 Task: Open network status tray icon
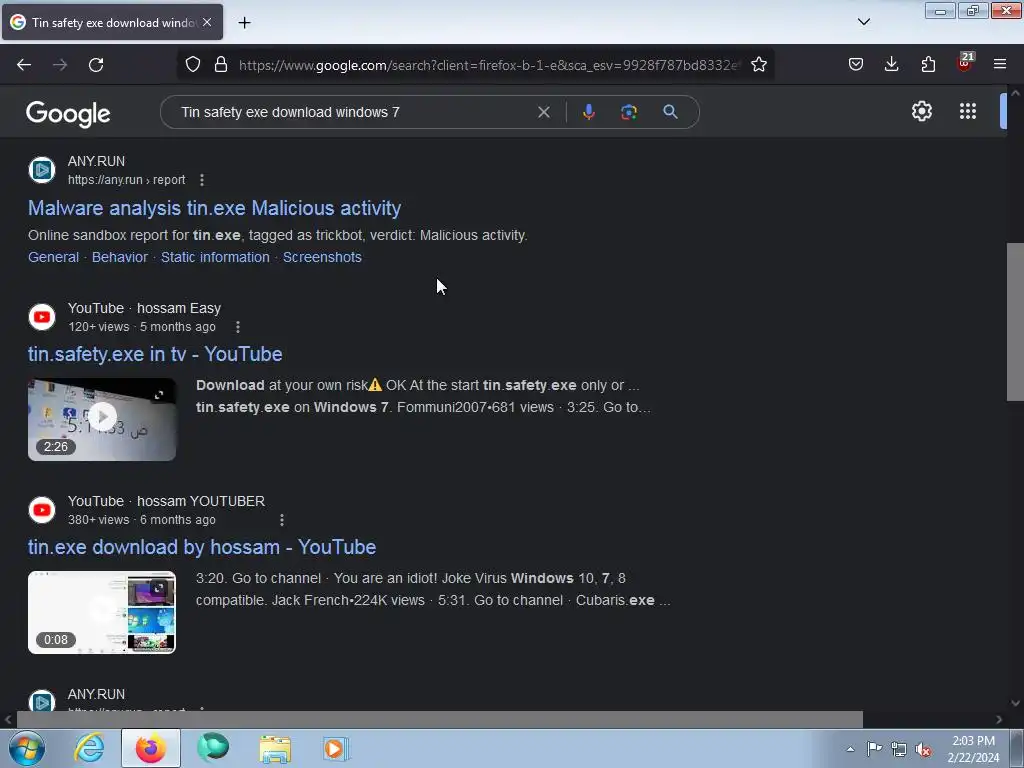point(899,749)
